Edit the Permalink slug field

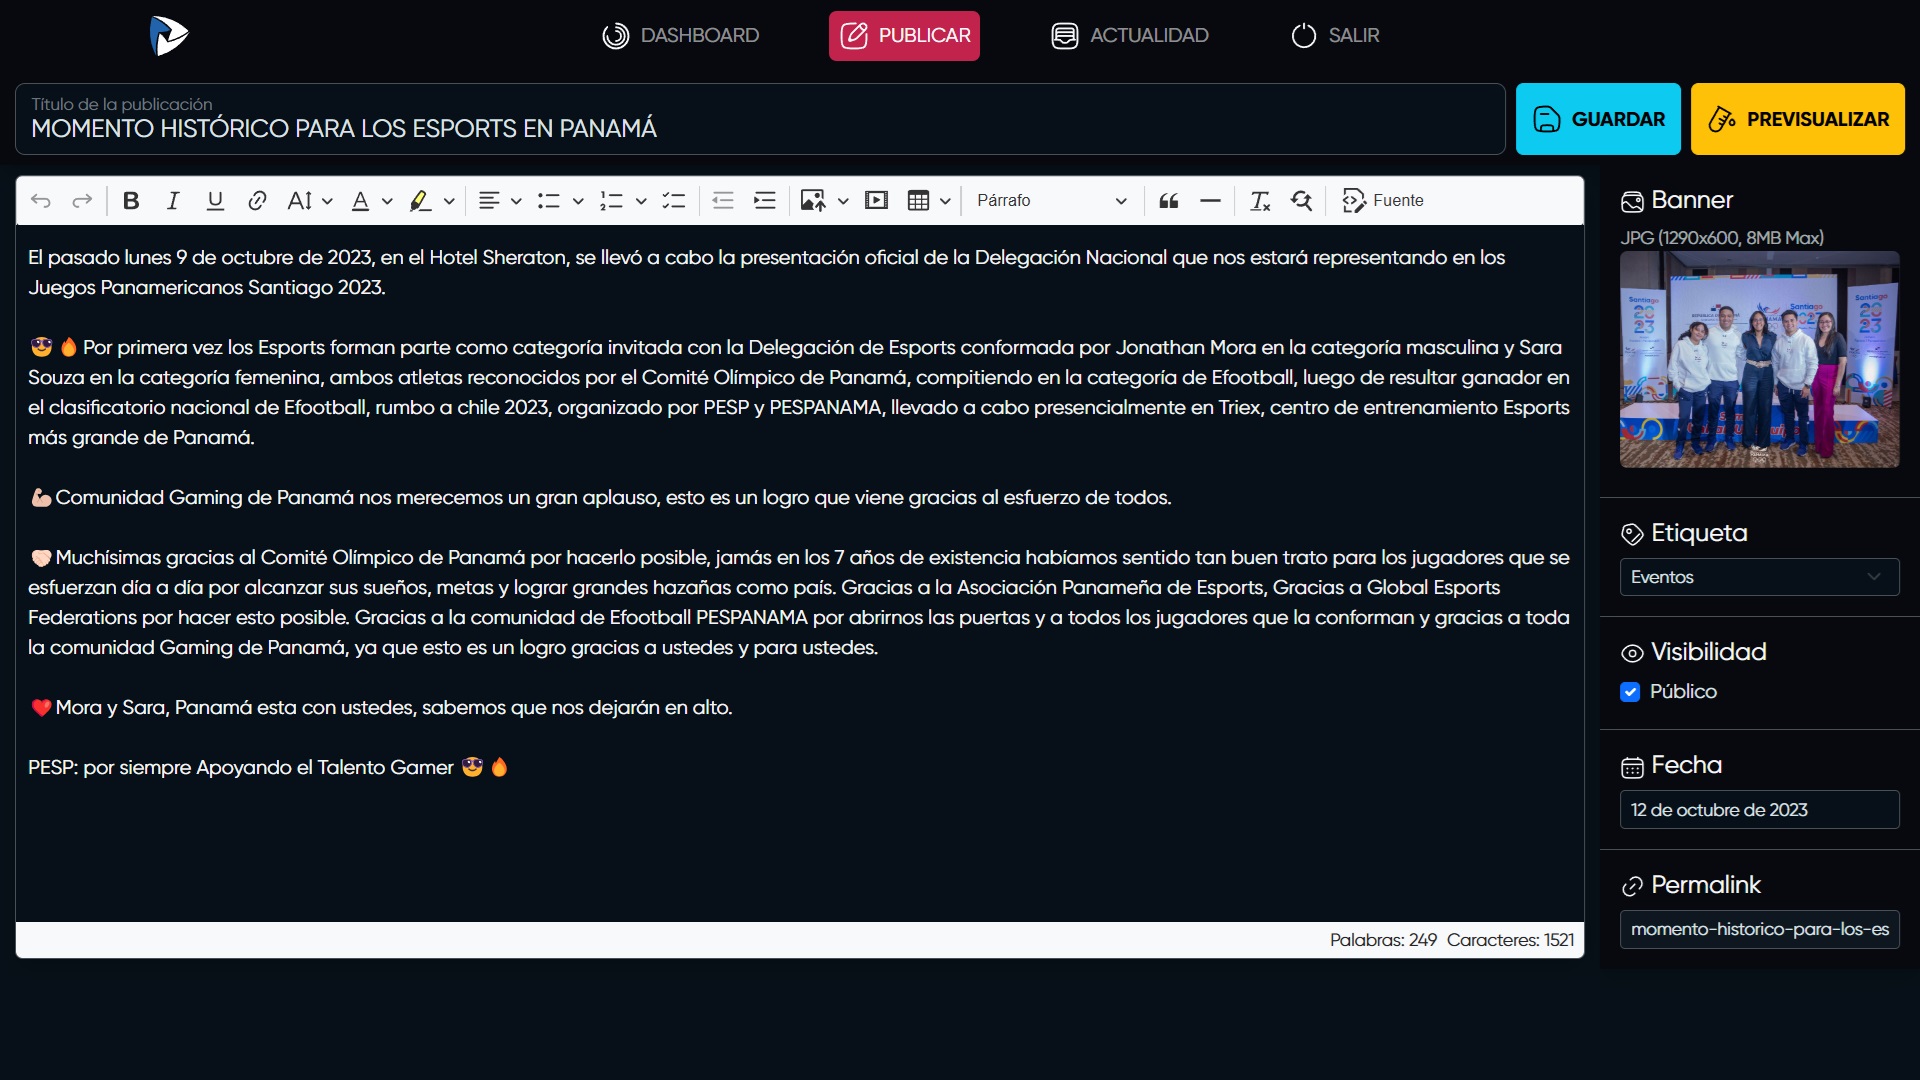tap(1759, 929)
